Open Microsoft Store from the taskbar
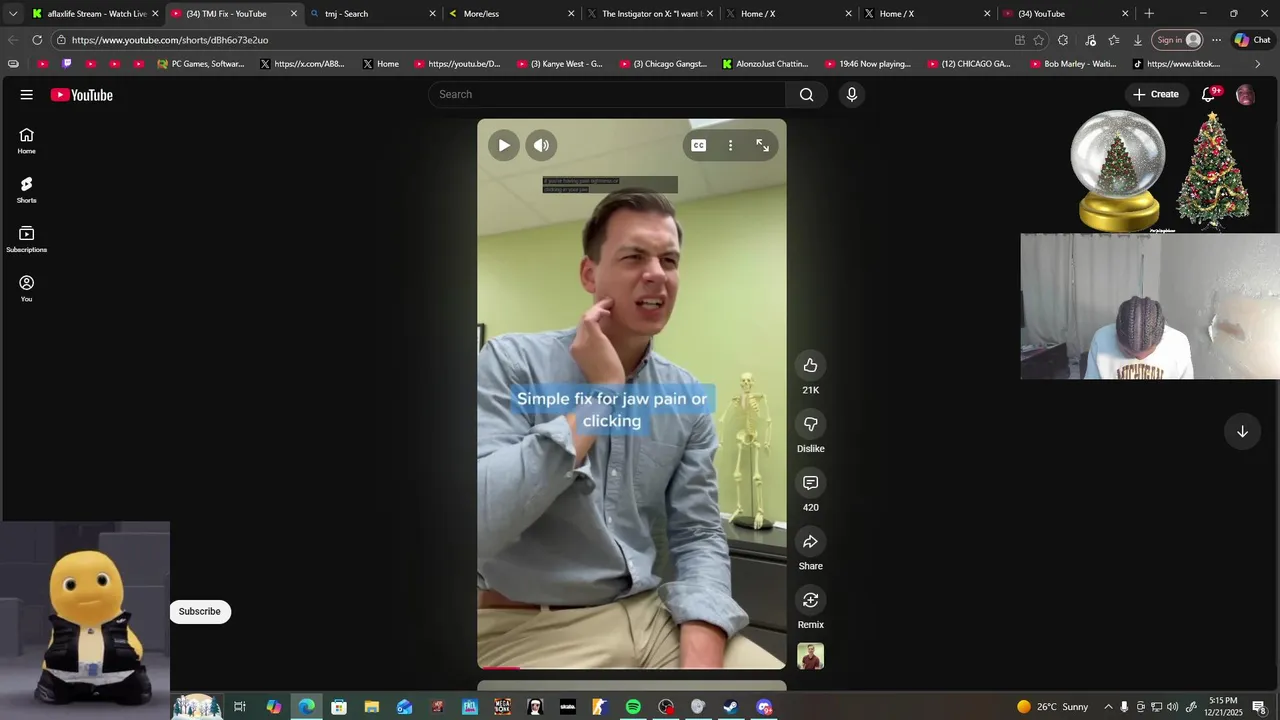The image size is (1280, 720). [x=339, y=707]
